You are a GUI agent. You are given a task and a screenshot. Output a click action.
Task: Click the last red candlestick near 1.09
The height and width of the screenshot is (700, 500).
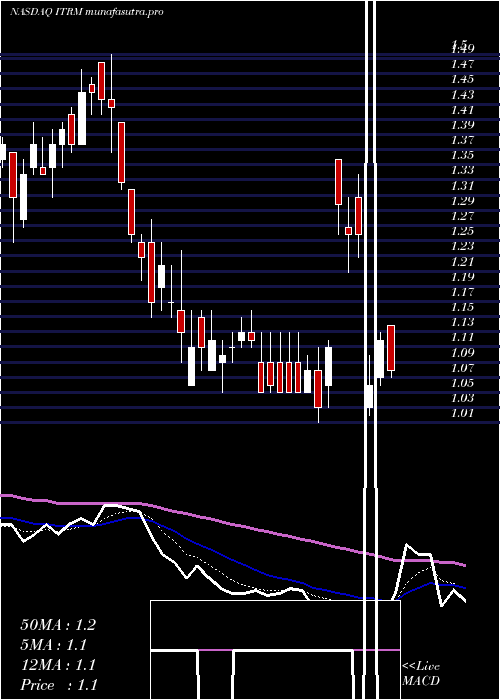tap(391, 348)
